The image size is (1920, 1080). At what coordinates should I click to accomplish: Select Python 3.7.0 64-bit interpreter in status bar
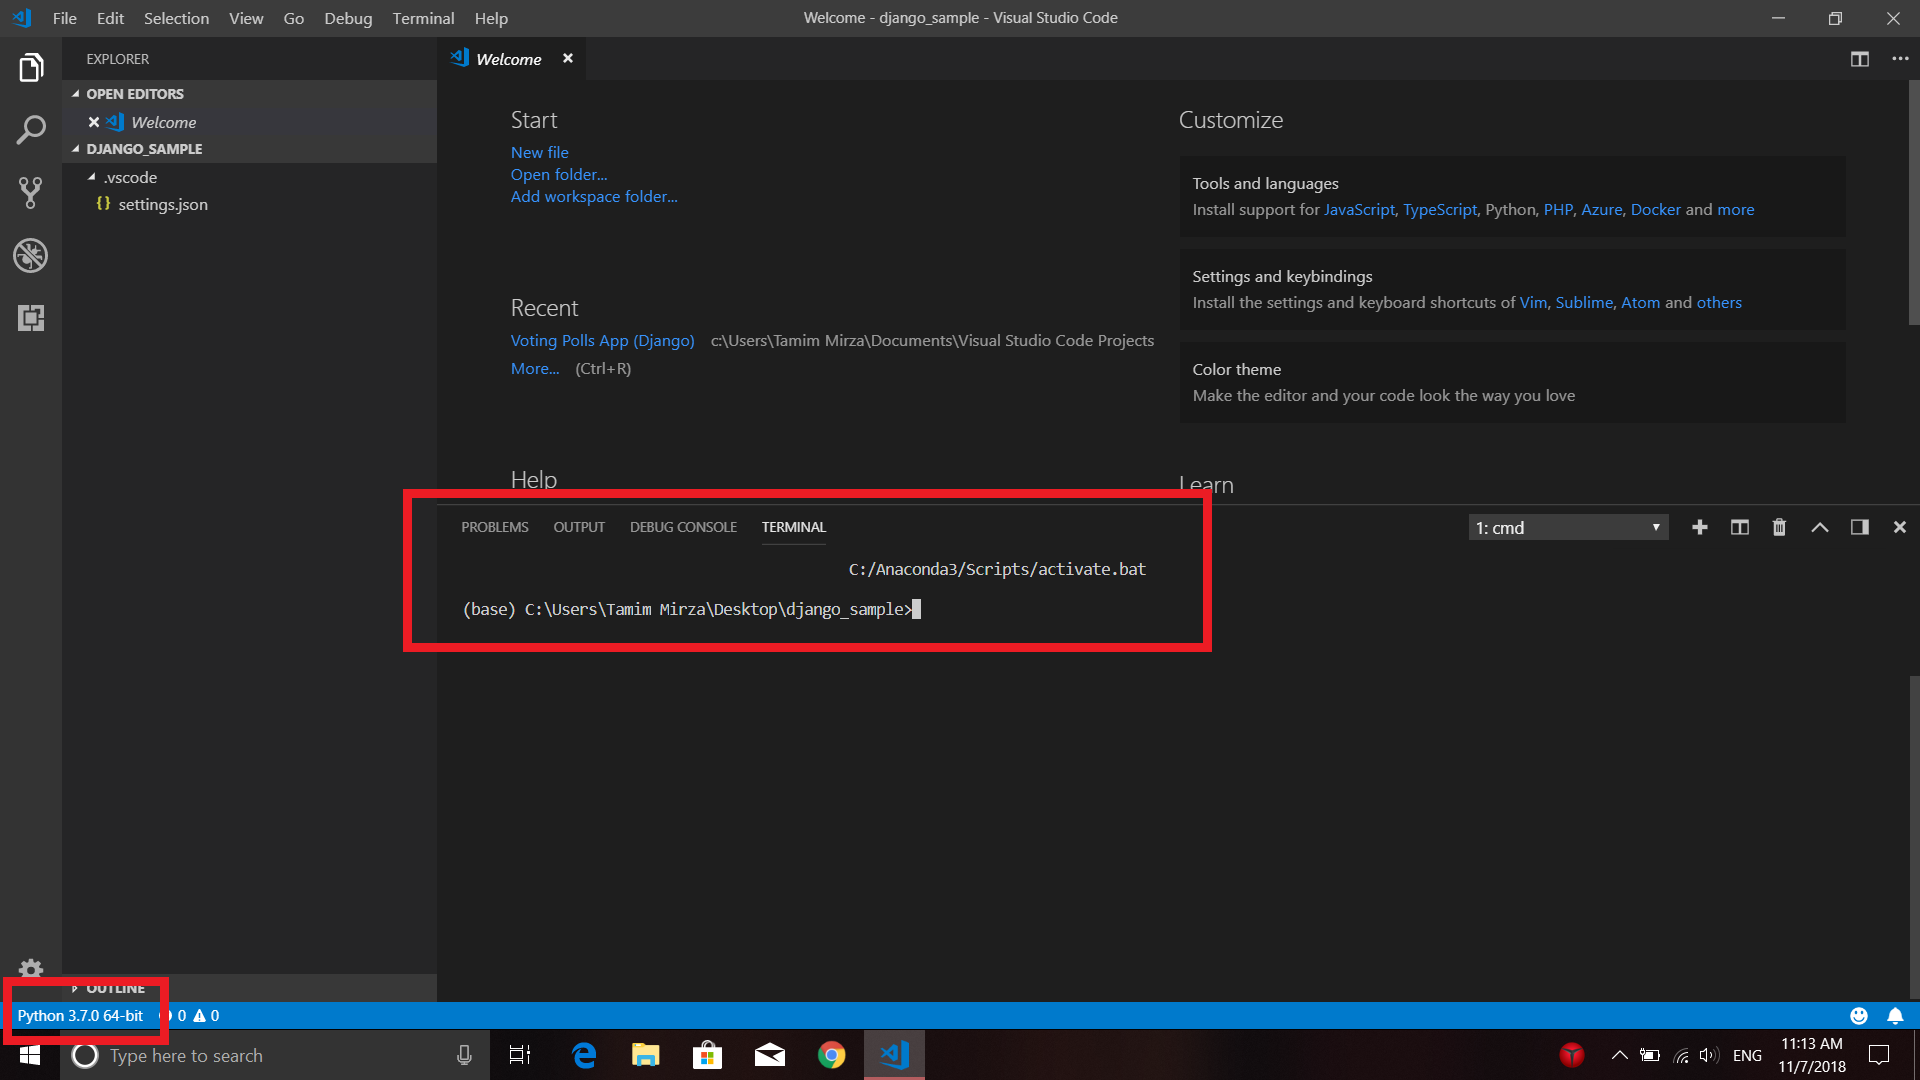(80, 1016)
